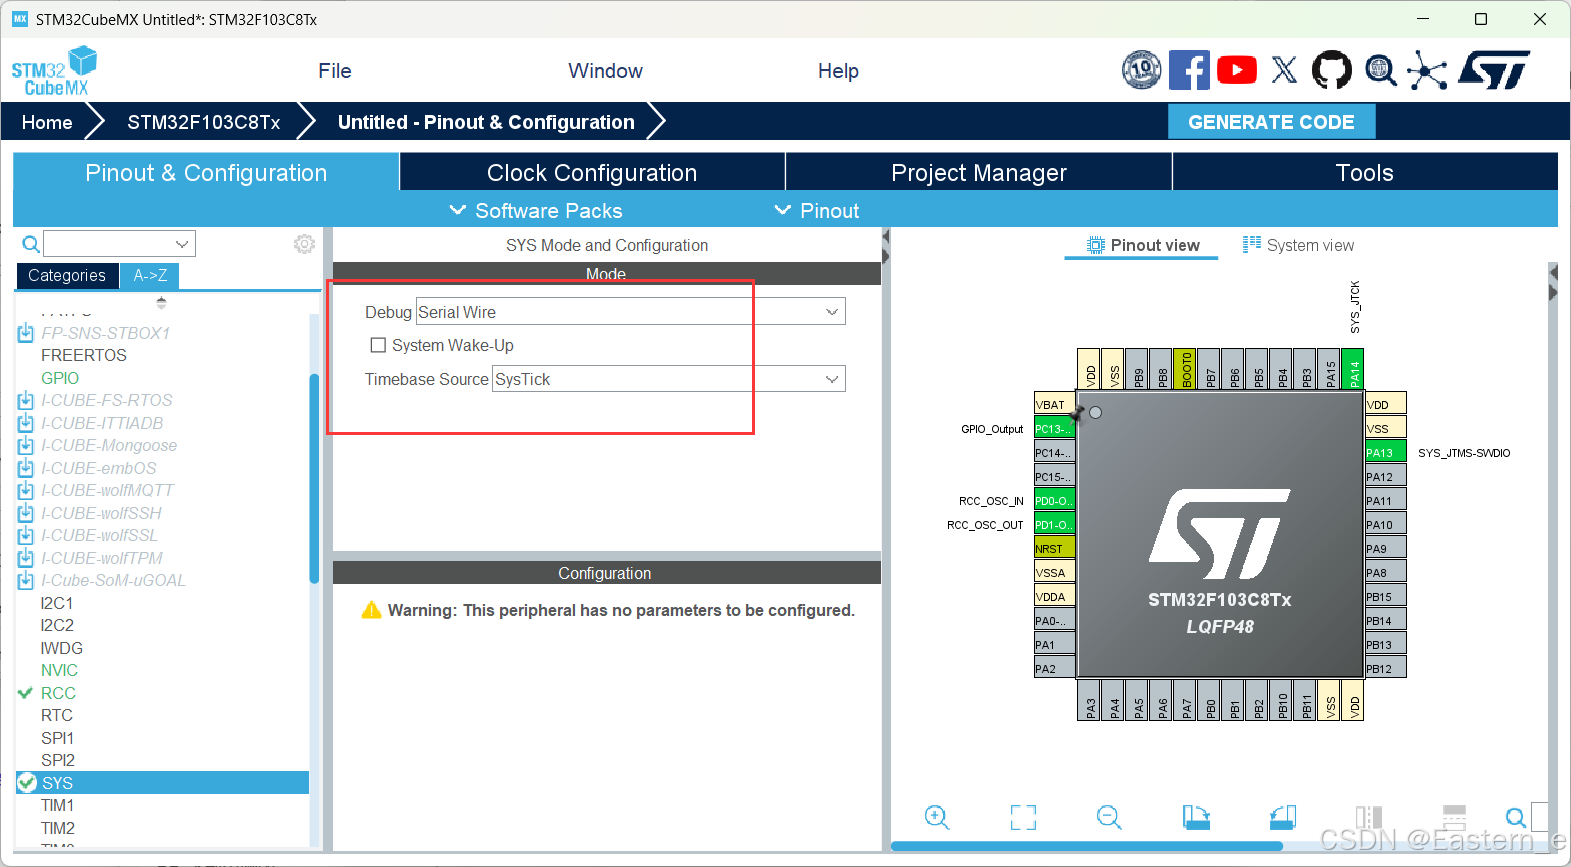The width and height of the screenshot is (1571, 867).
Task: Switch to System view
Action: (1298, 245)
